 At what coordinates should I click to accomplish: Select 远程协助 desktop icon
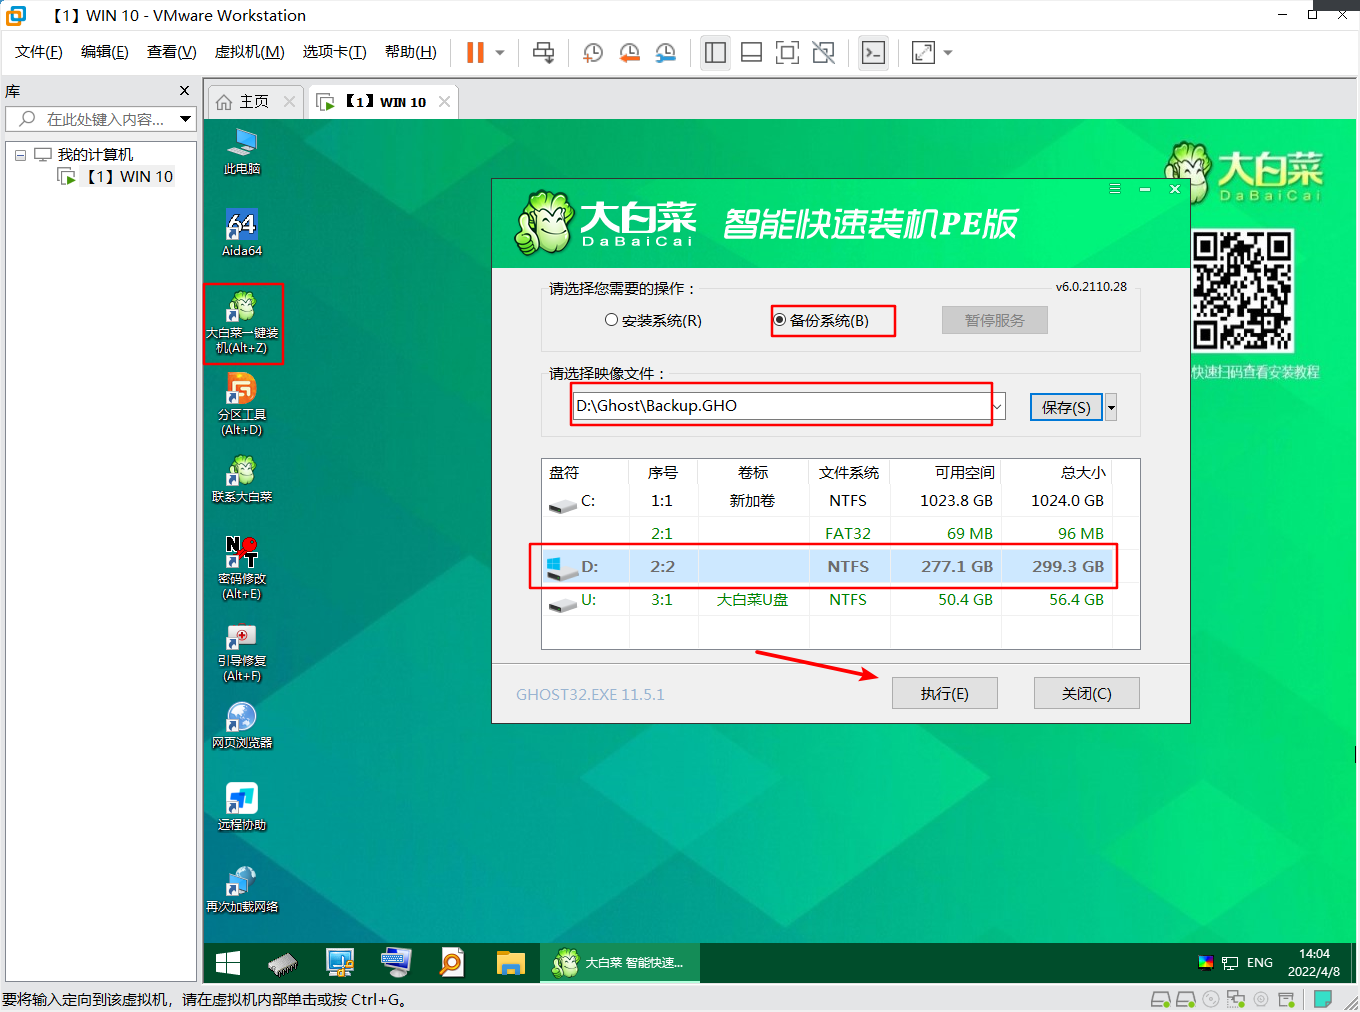242,807
